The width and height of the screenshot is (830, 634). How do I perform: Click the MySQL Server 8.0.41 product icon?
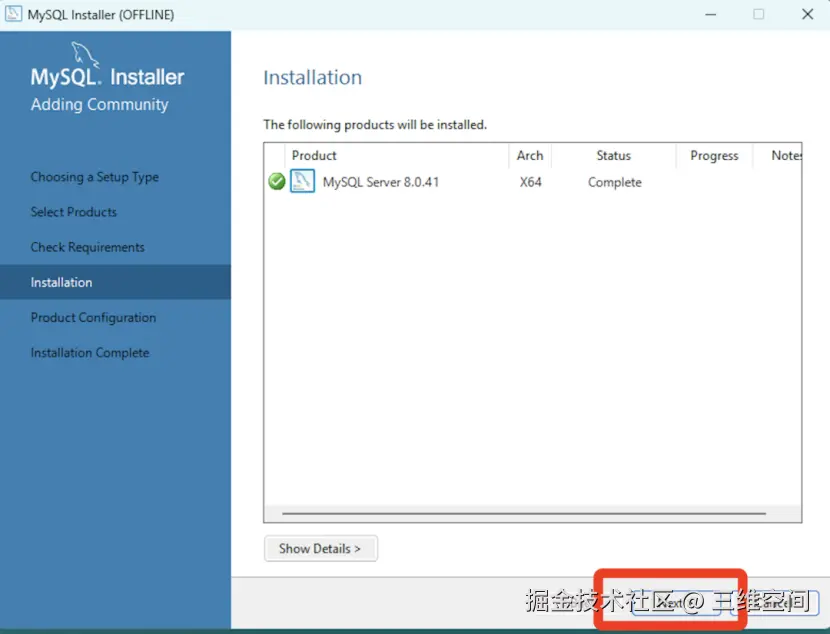[x=303, y=181]
